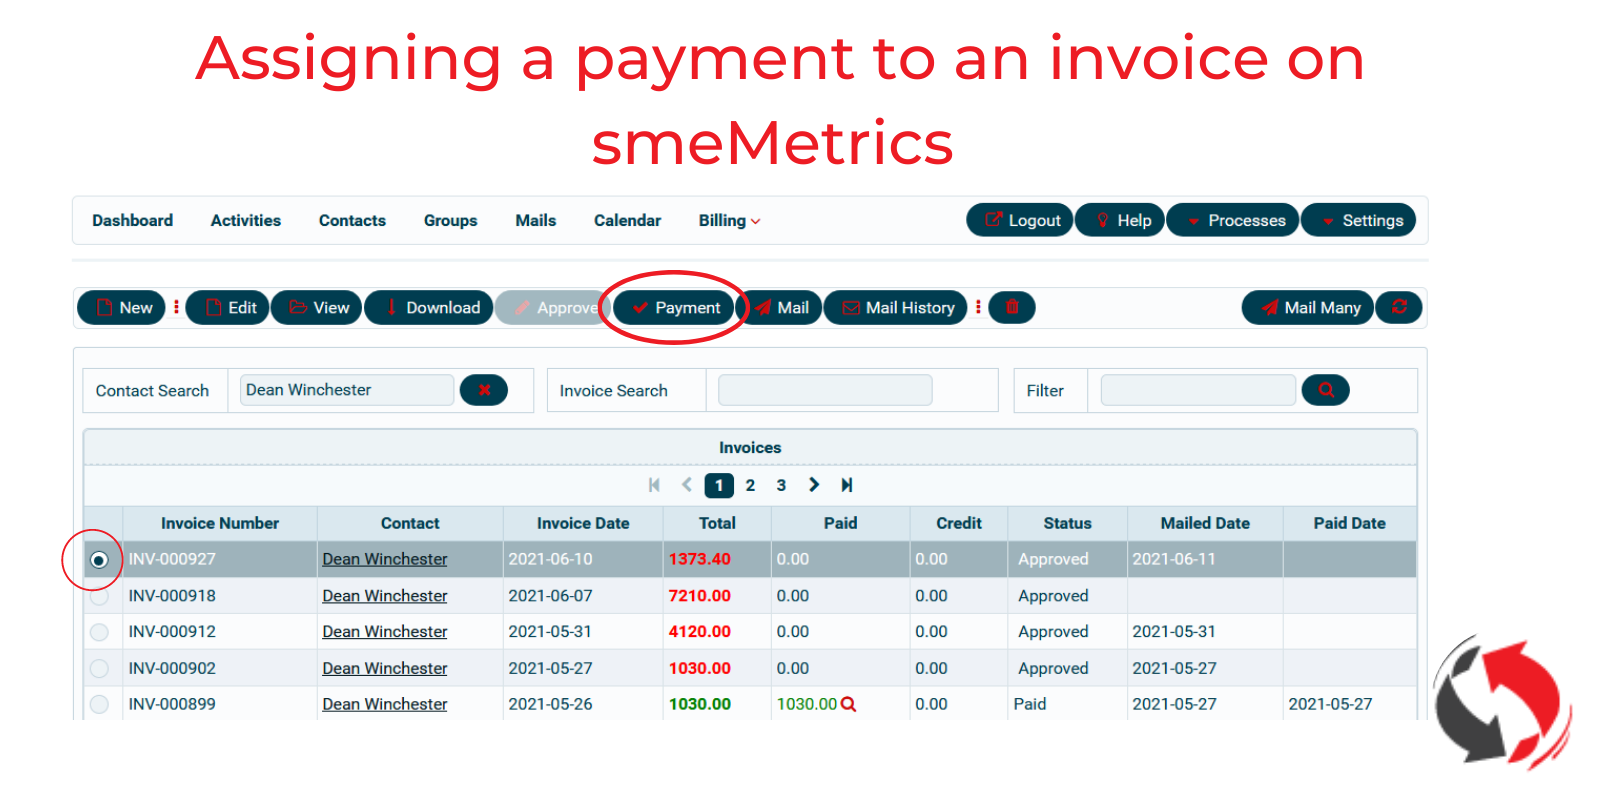Open the Dashboard menu
The height and width of the screenshot is (800, 1600).
tap(132, 220)
